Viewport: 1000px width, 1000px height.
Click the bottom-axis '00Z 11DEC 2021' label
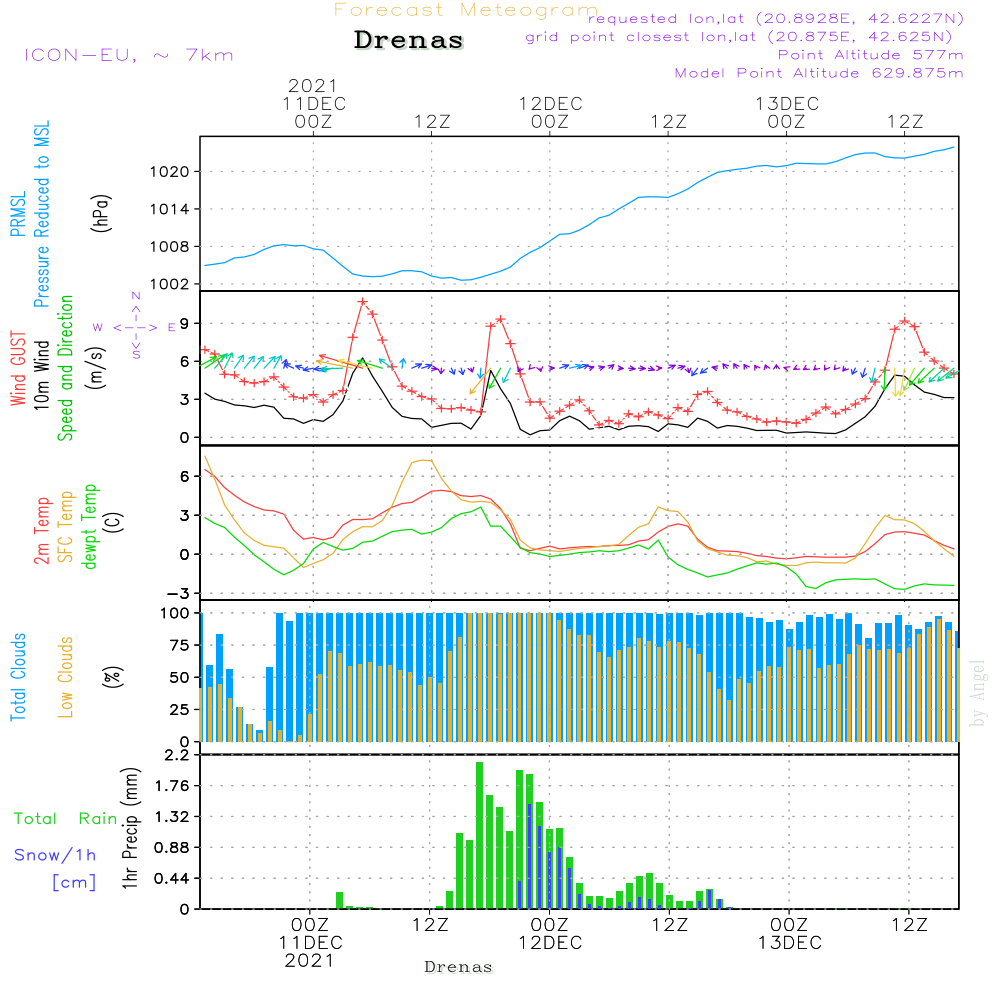(x=310, y=943)
